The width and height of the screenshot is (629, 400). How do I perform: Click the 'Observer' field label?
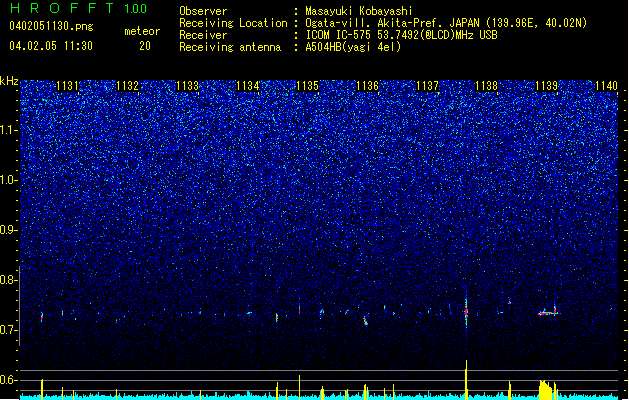pos(203,11)
